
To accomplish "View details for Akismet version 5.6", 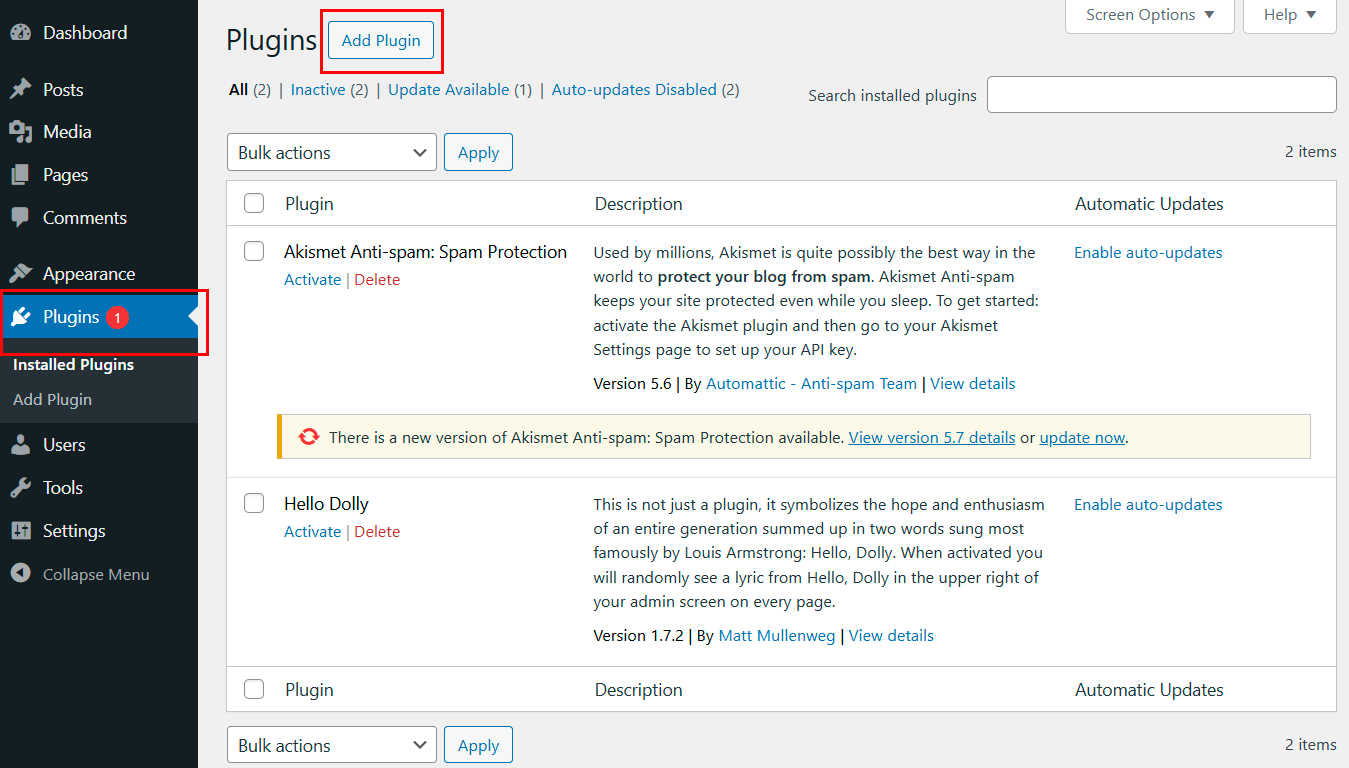I will tap(973, 384).
